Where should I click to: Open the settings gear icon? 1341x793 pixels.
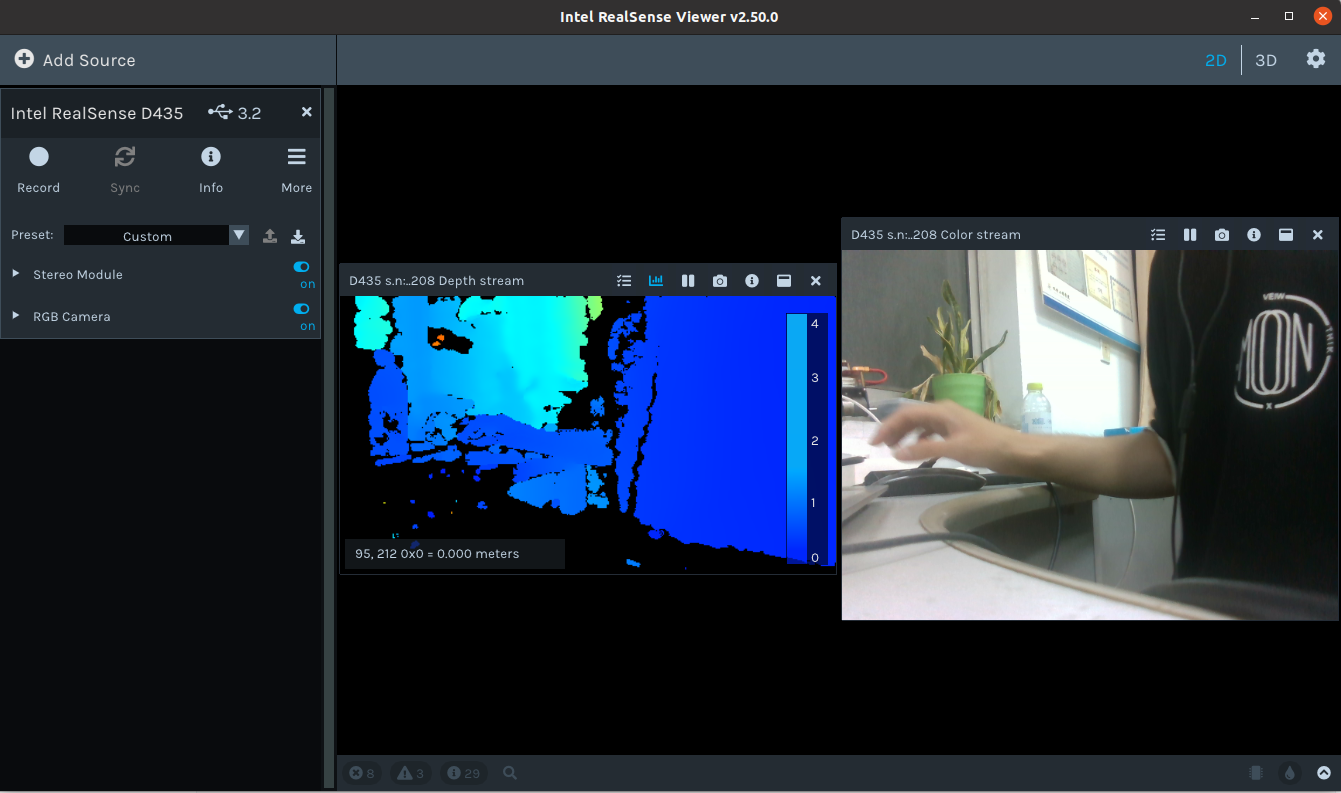pyautogui.click(x=1316, y=59)
